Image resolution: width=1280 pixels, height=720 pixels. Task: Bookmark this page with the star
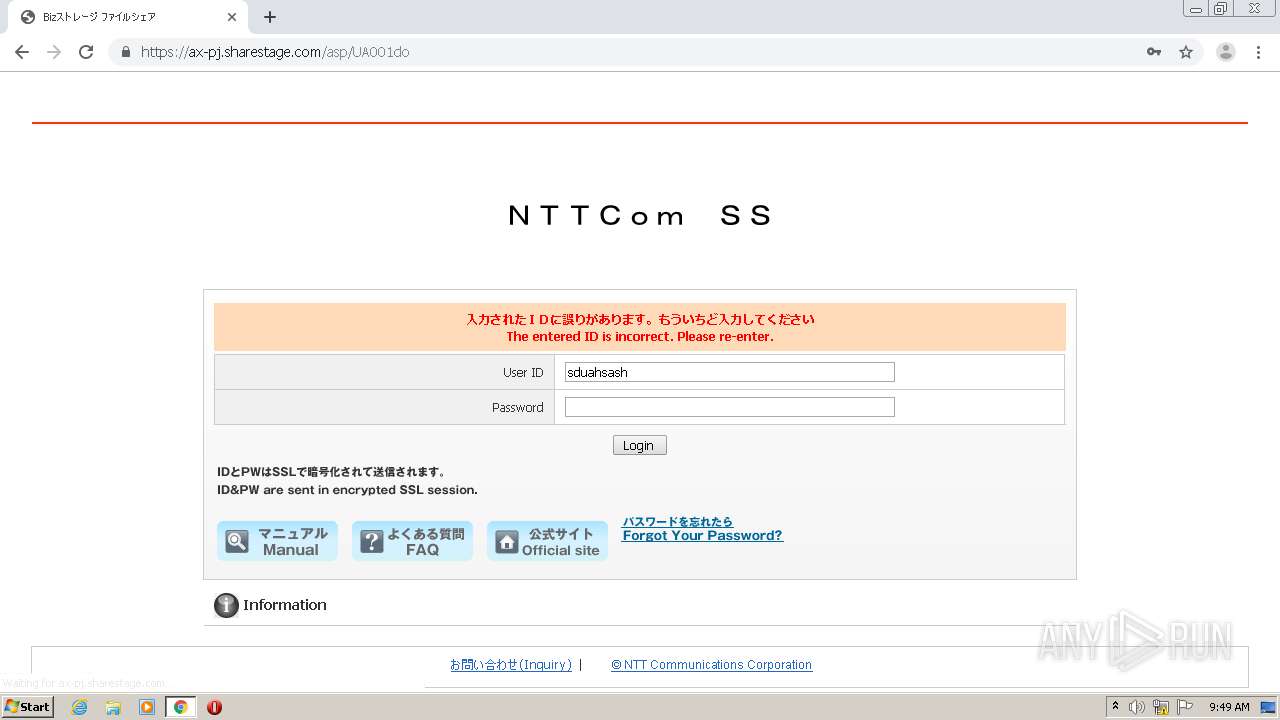[x=1186, y=52]
